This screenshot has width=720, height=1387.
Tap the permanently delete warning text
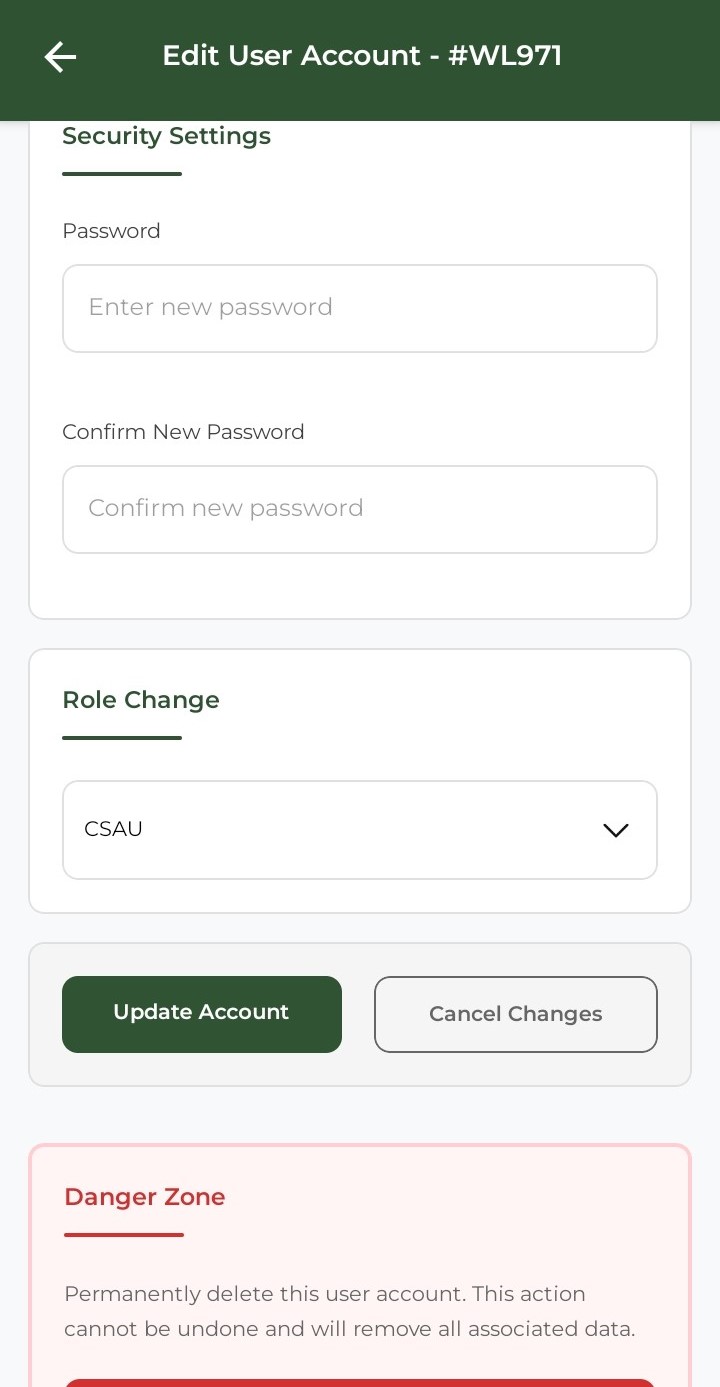[350, 1312]
